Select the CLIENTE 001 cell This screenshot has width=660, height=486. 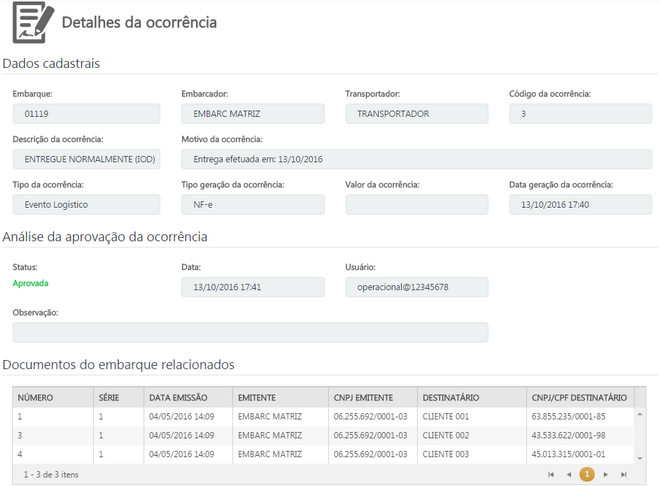click(x=472, y=417)
